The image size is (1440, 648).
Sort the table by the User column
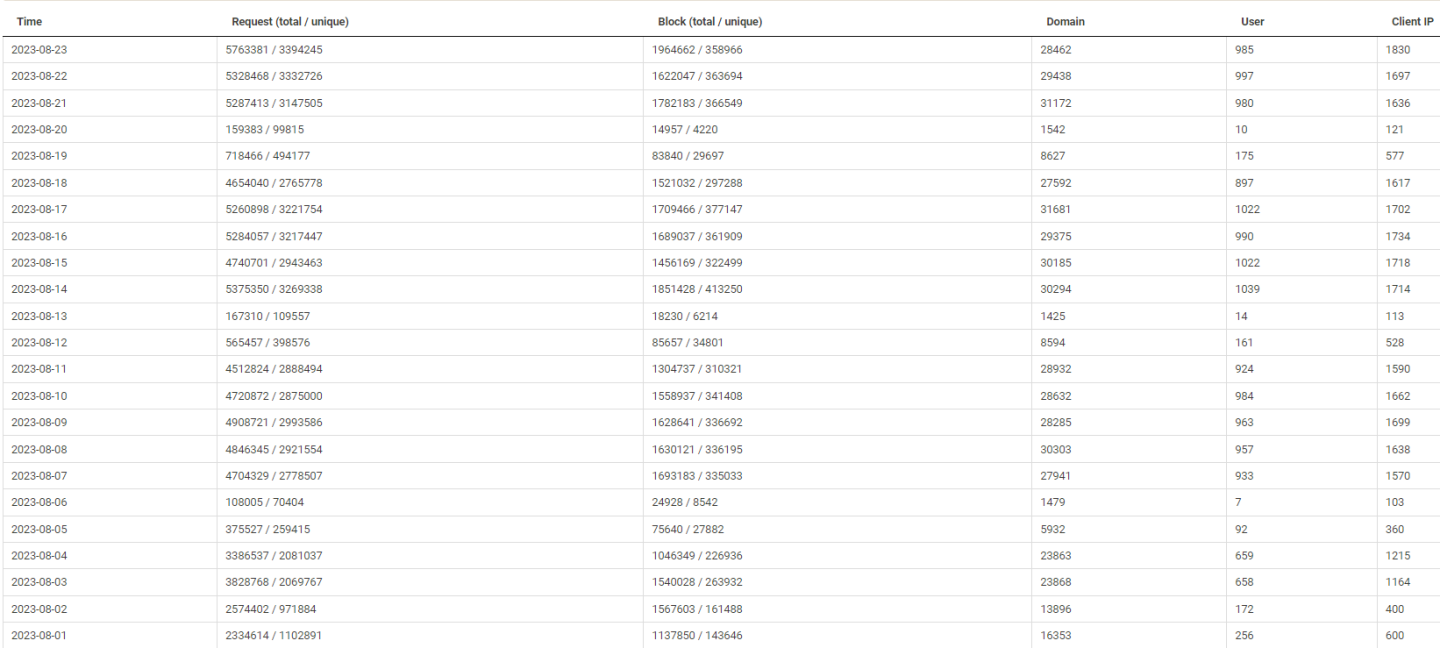(x=1253, y=21)
